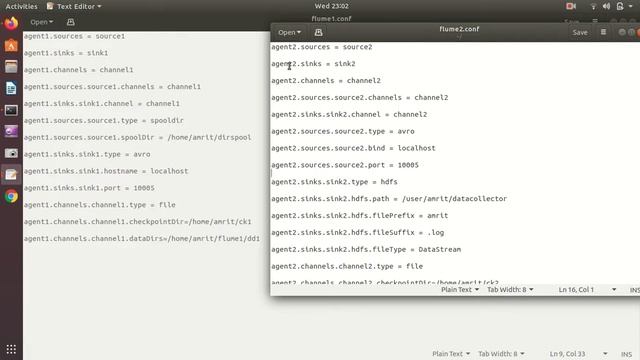Click line 'agent2.sources.source2.bind = localhost'
This screenshot has height=360, width=640.
(x=353, y=148)
